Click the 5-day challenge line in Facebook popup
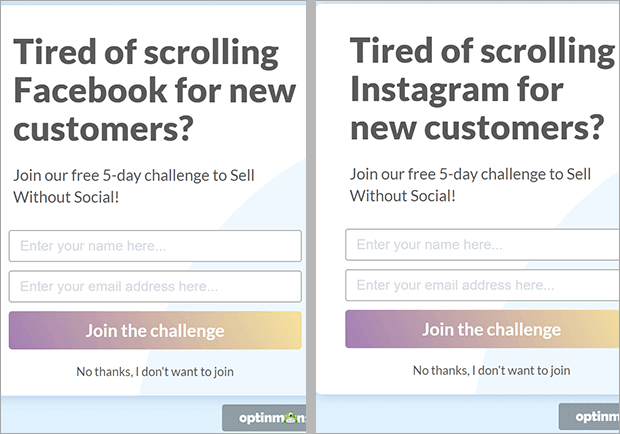The image size is (620, 434). click(x=134, y=174)
